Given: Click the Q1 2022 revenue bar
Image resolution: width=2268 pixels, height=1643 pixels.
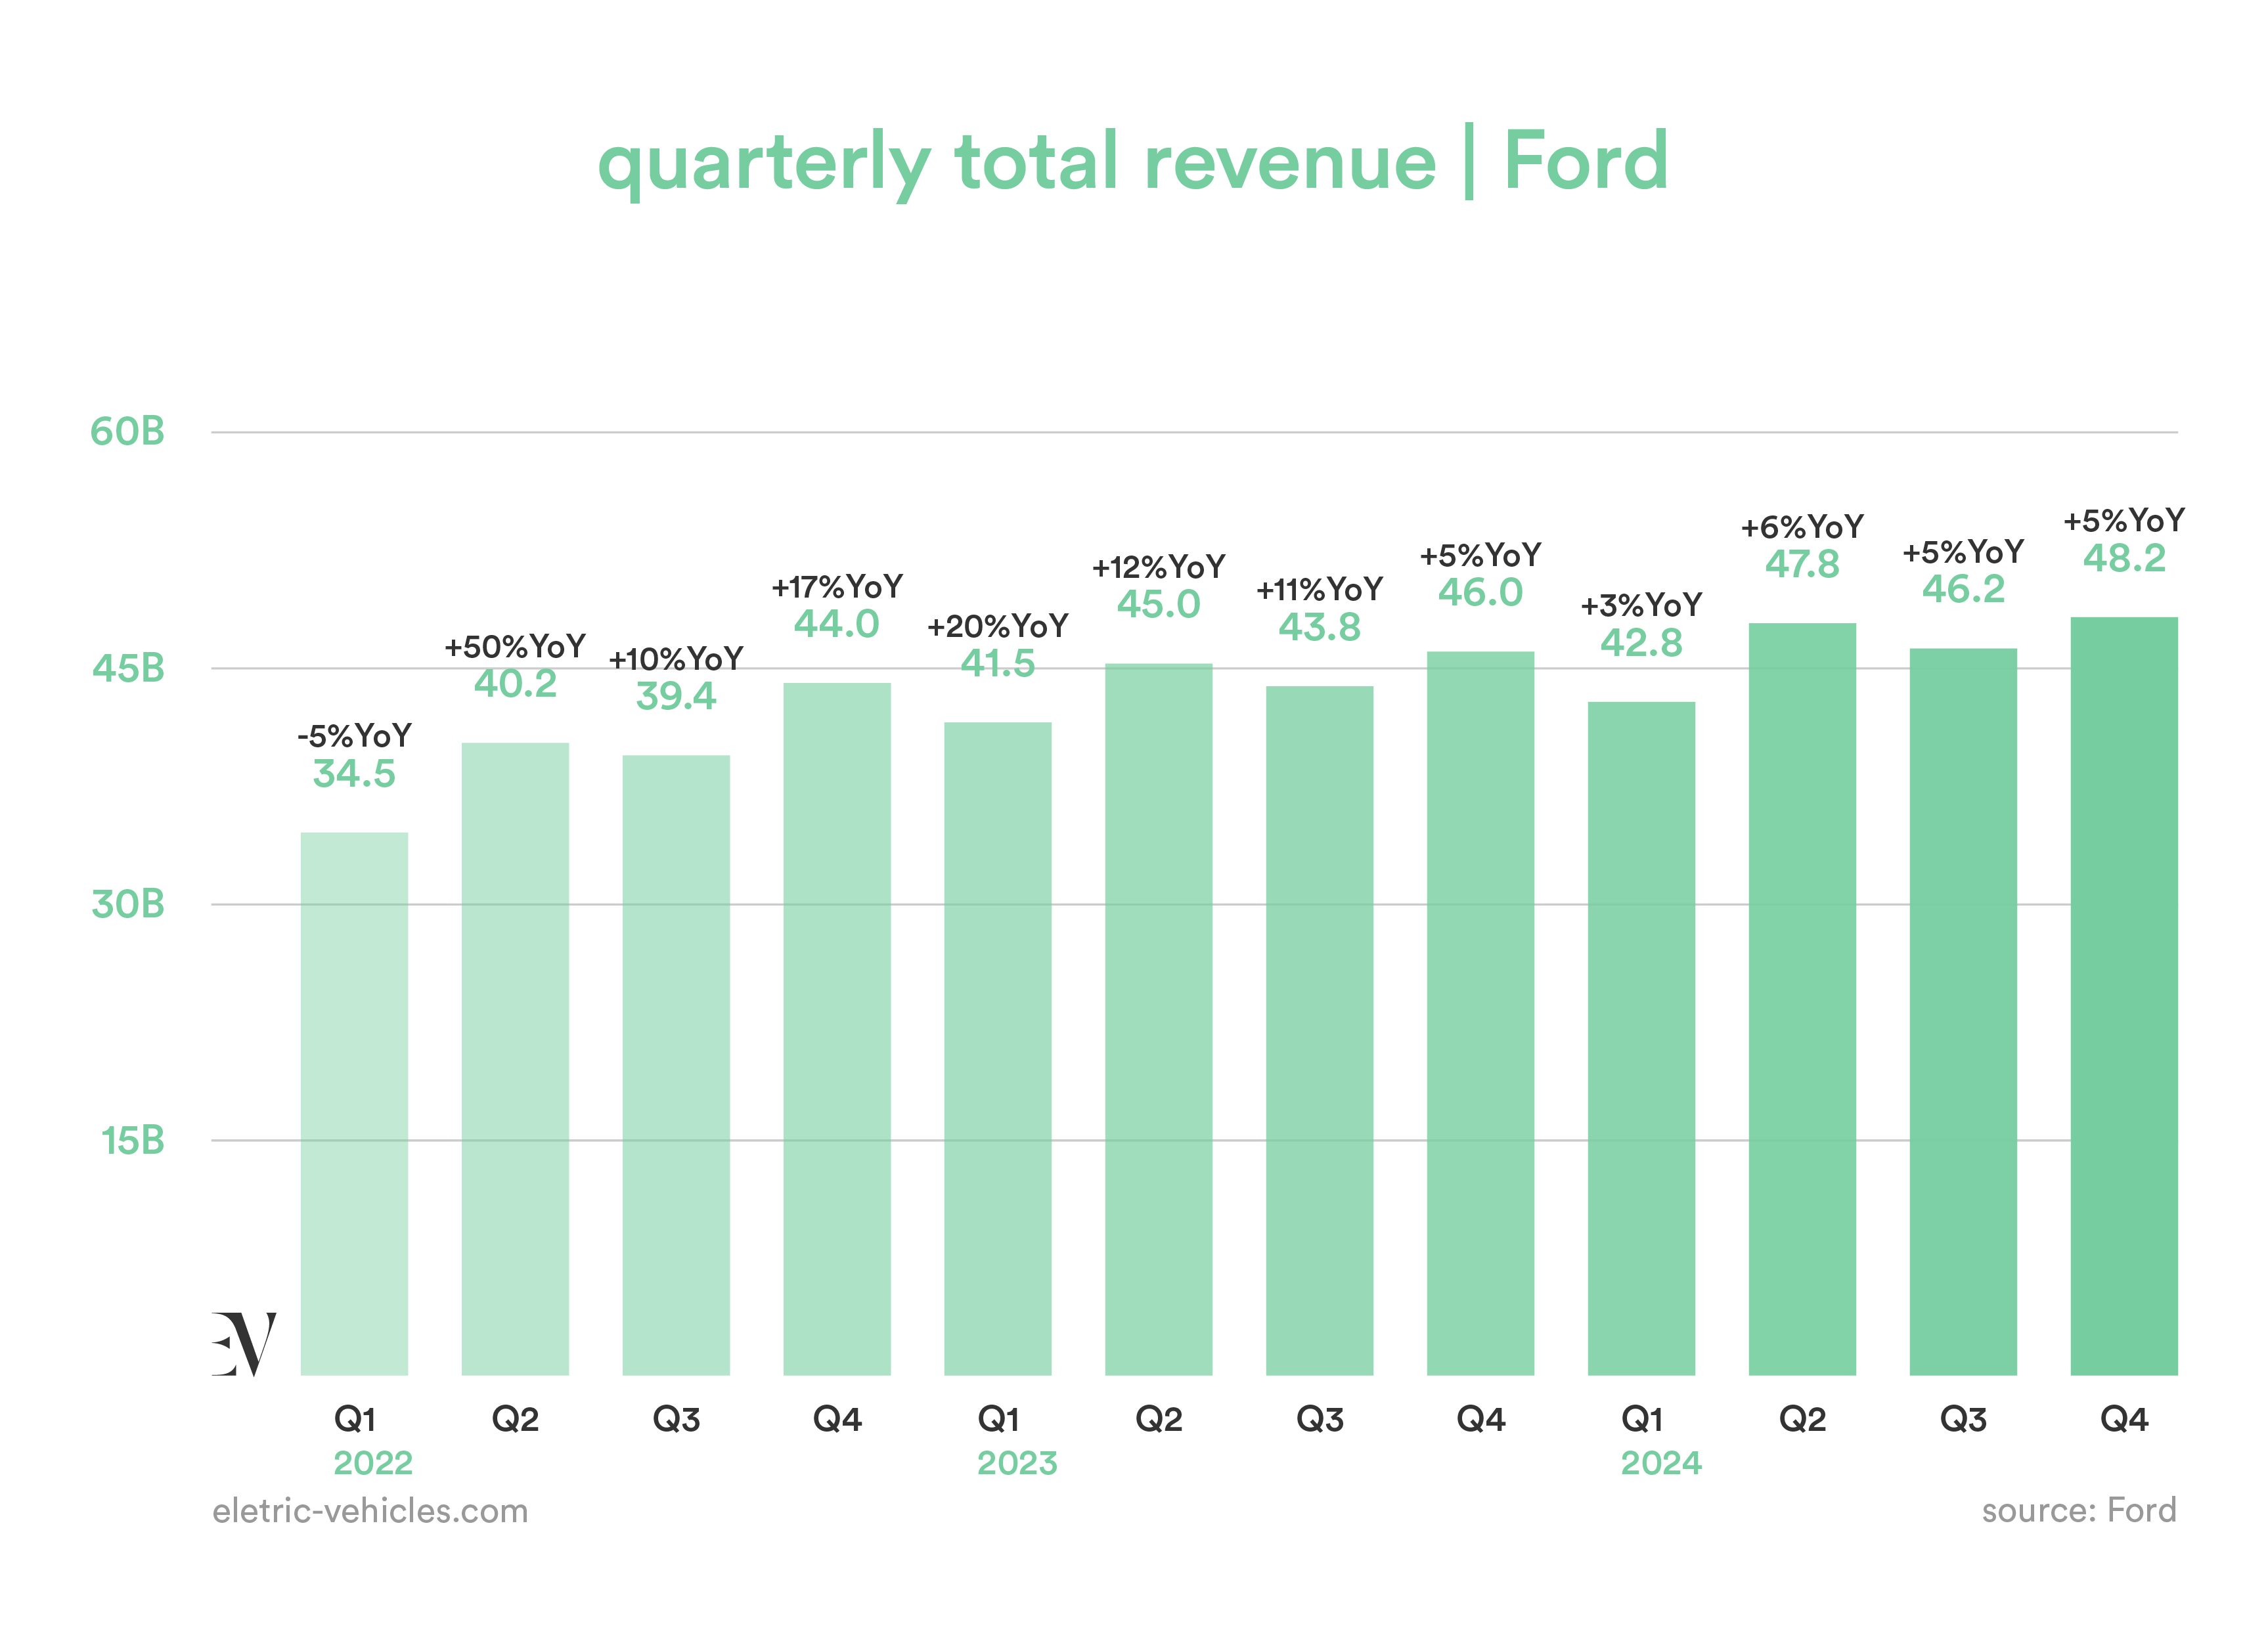Looking at the screenshot, I should coord(354,1104).
